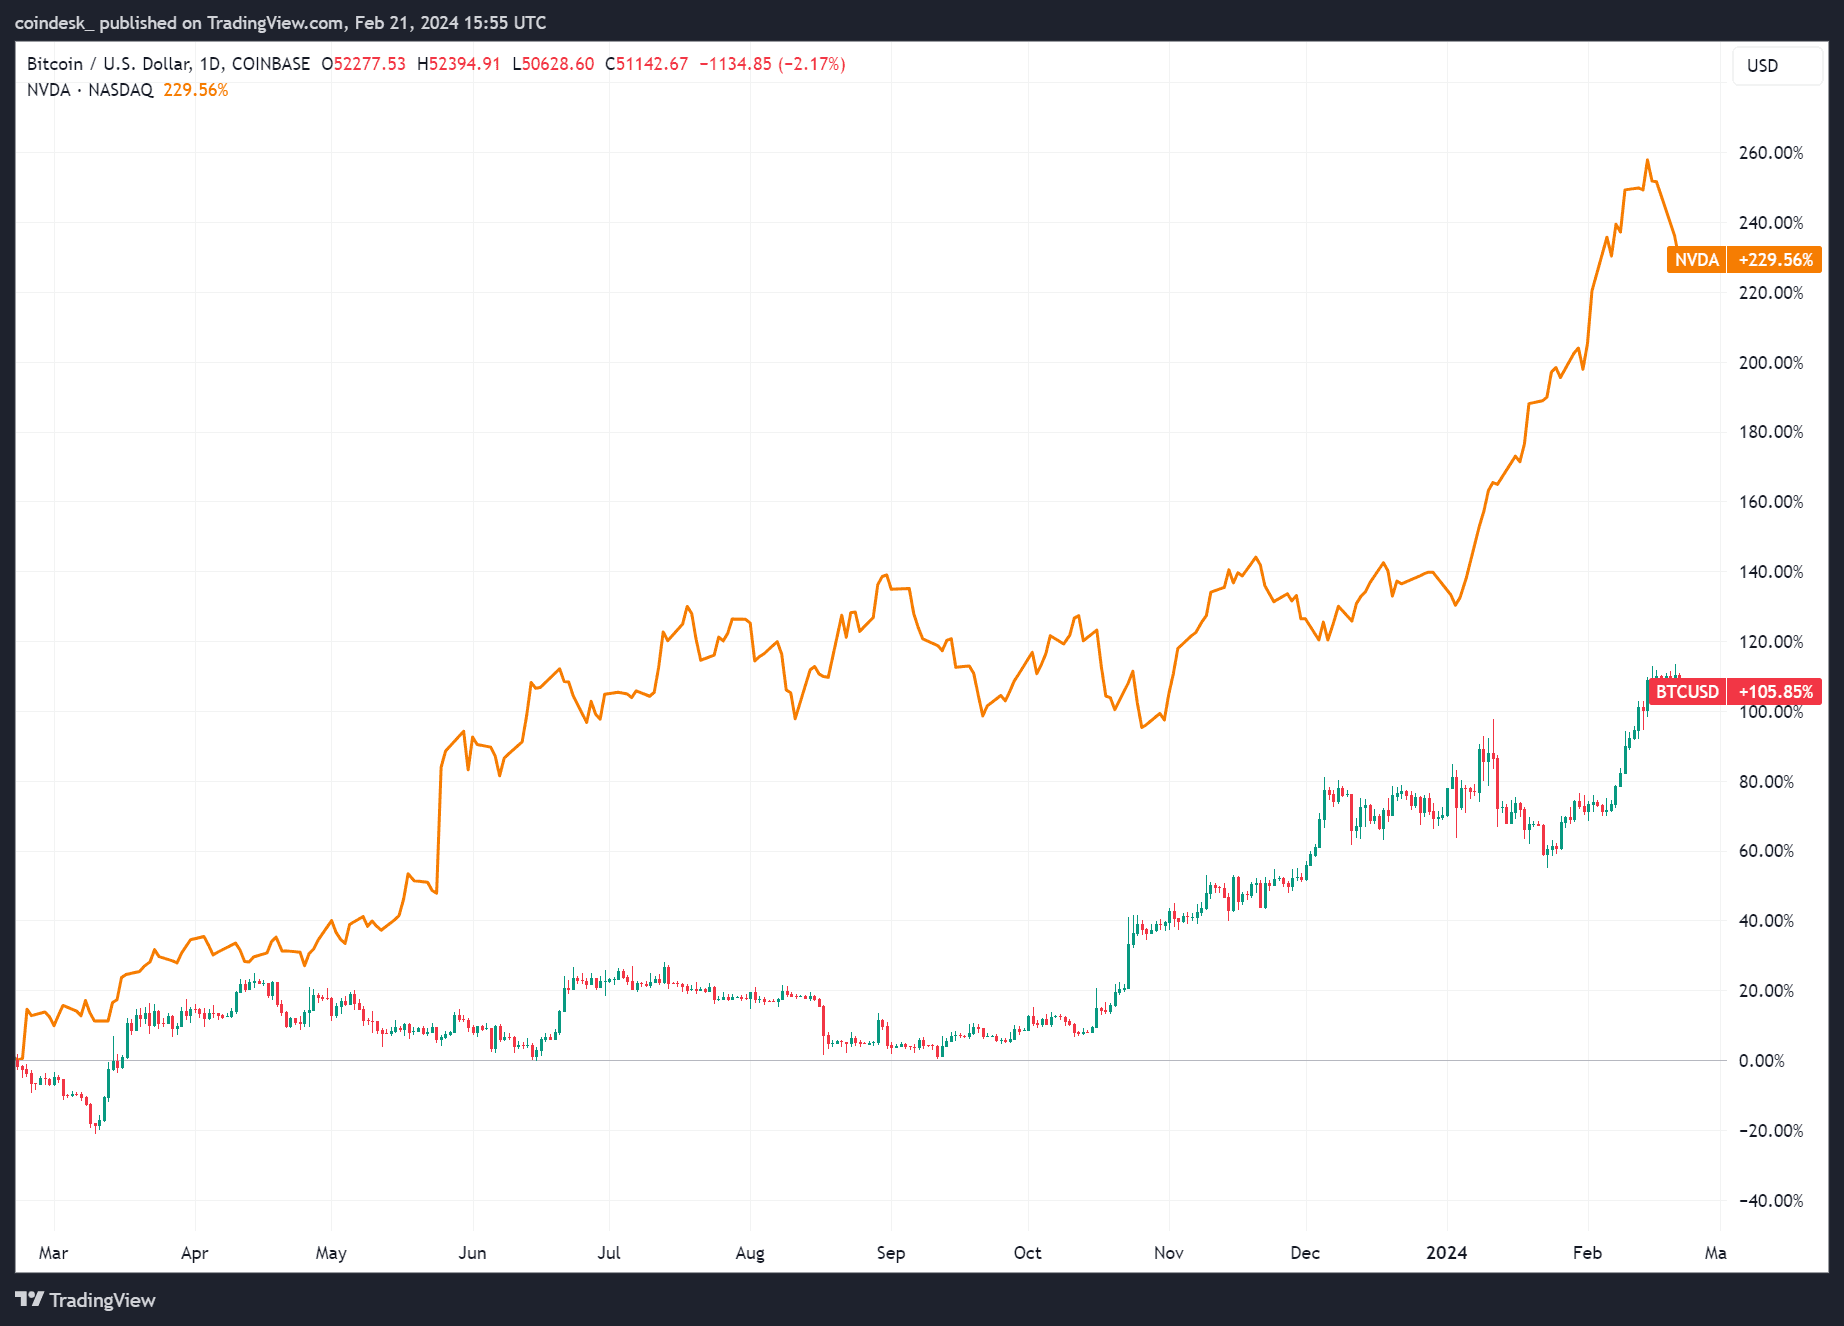Click the 60.00% axis label
This screenshot has width=1844, height=1326.
[x=1766, y=851]
